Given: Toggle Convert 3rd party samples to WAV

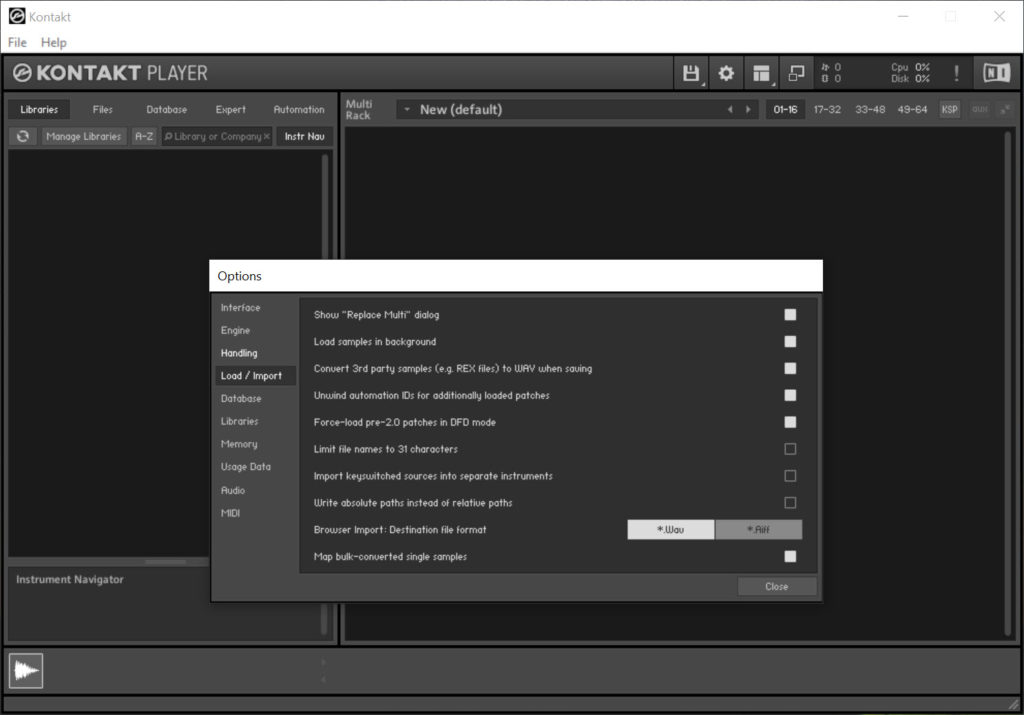Looking at the screenshot, I should (790, 368).
